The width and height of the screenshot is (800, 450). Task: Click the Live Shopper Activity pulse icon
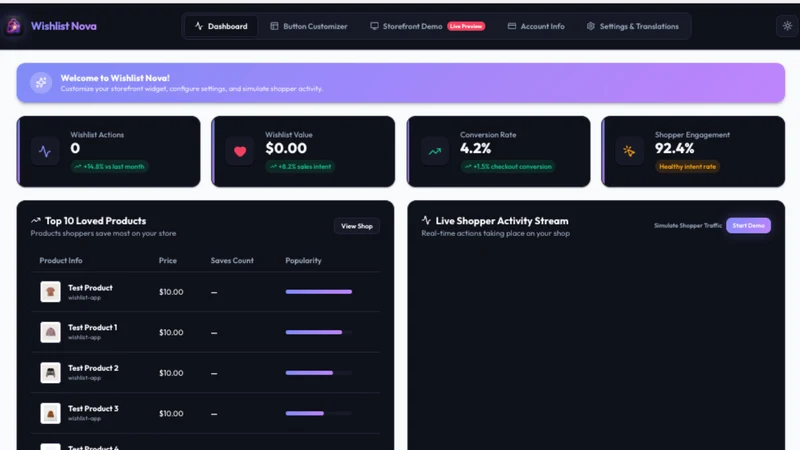point(427,220)
